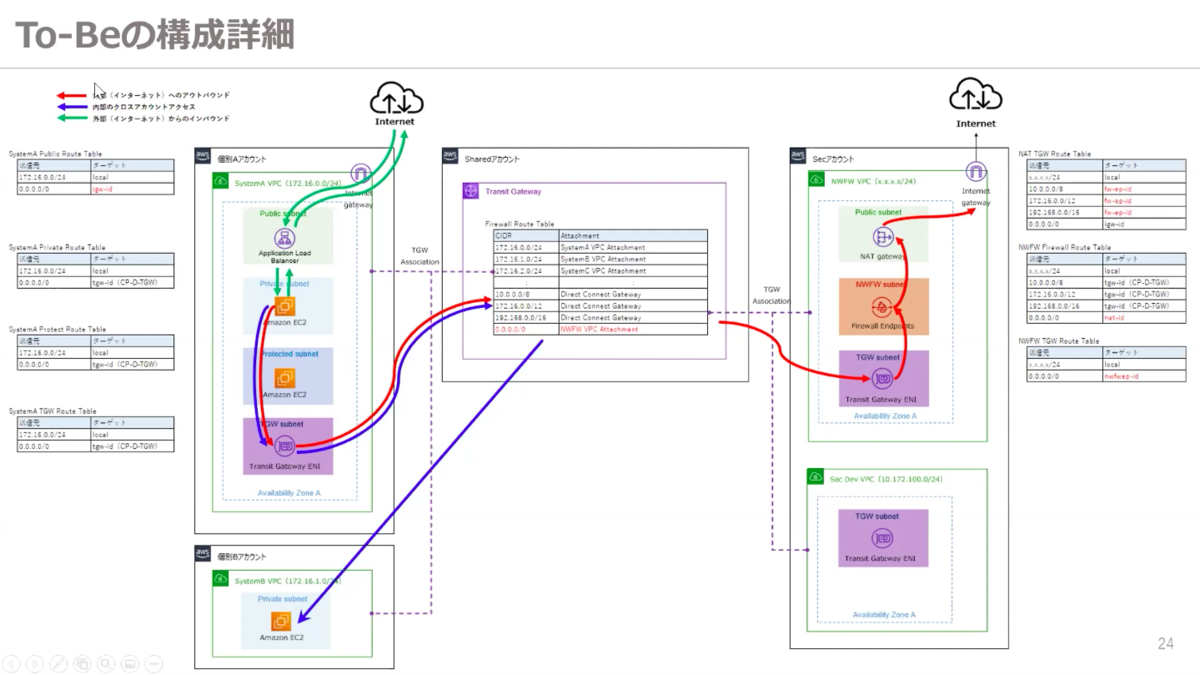Click the NAT TGW Route Table heading
Viewport: 1200px width, 675px height.
pyautogui.click(x=1055, y=154)
